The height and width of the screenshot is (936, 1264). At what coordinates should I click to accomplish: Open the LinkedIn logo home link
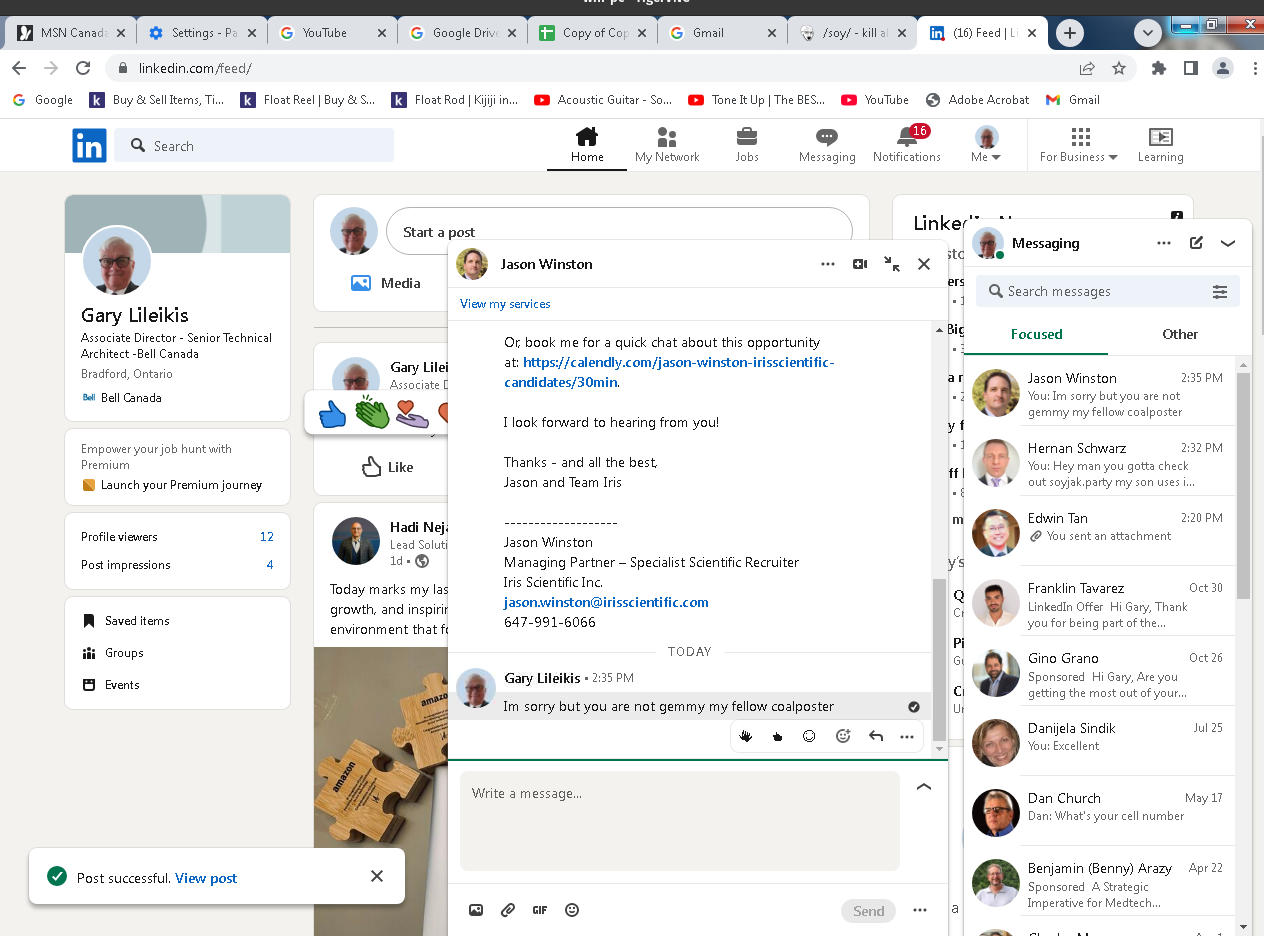(x=89, y=146)
